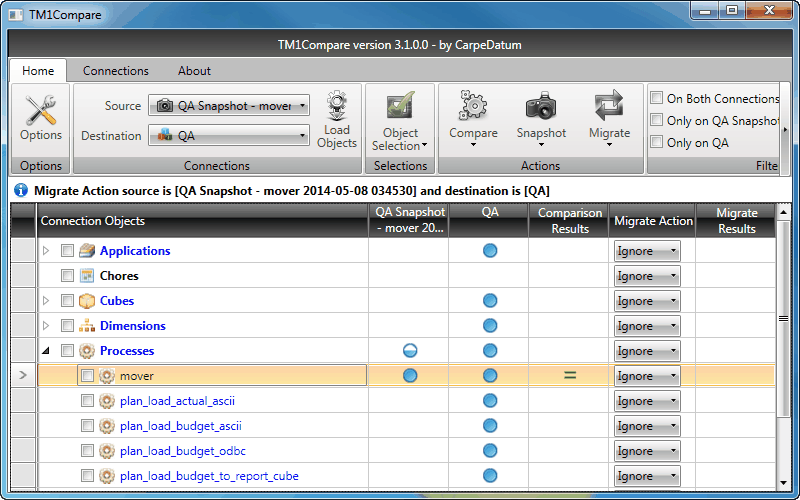Switch to the Connections tab
This screenshot has width=800, height=500.
[x=116, y=70]
